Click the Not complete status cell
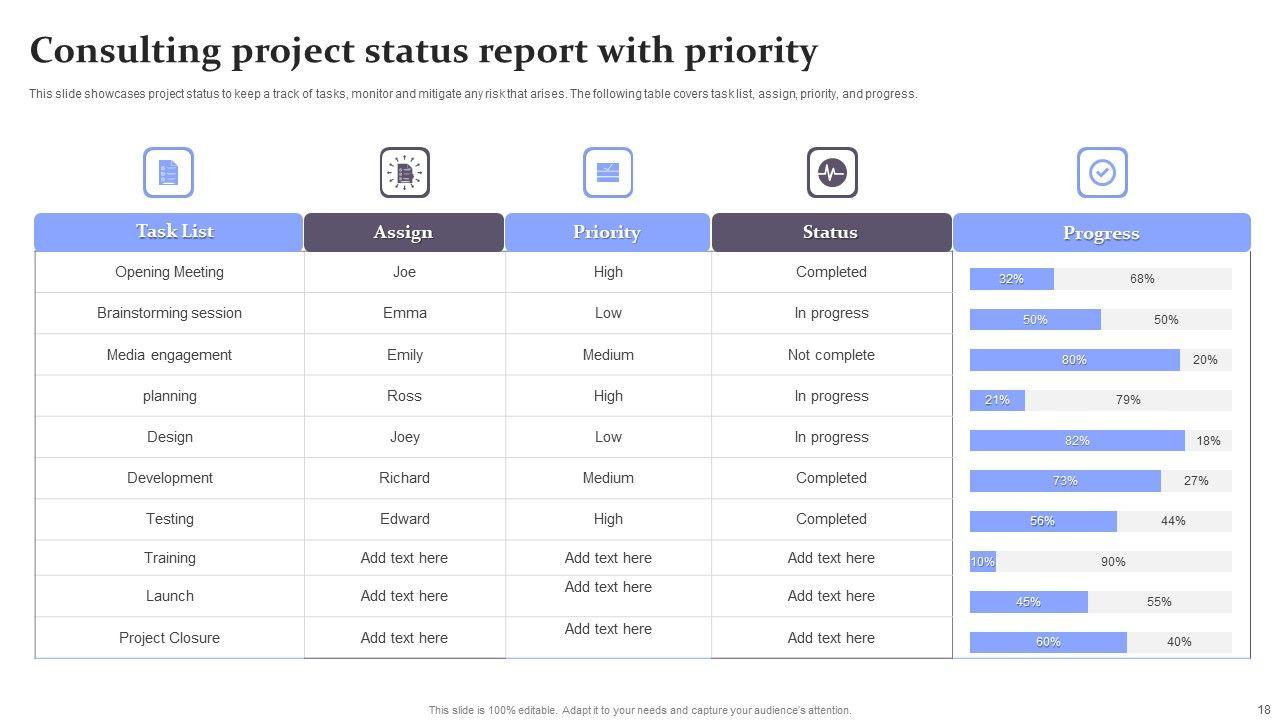The width and height of the screenshot is (1280, 720). 831,355
